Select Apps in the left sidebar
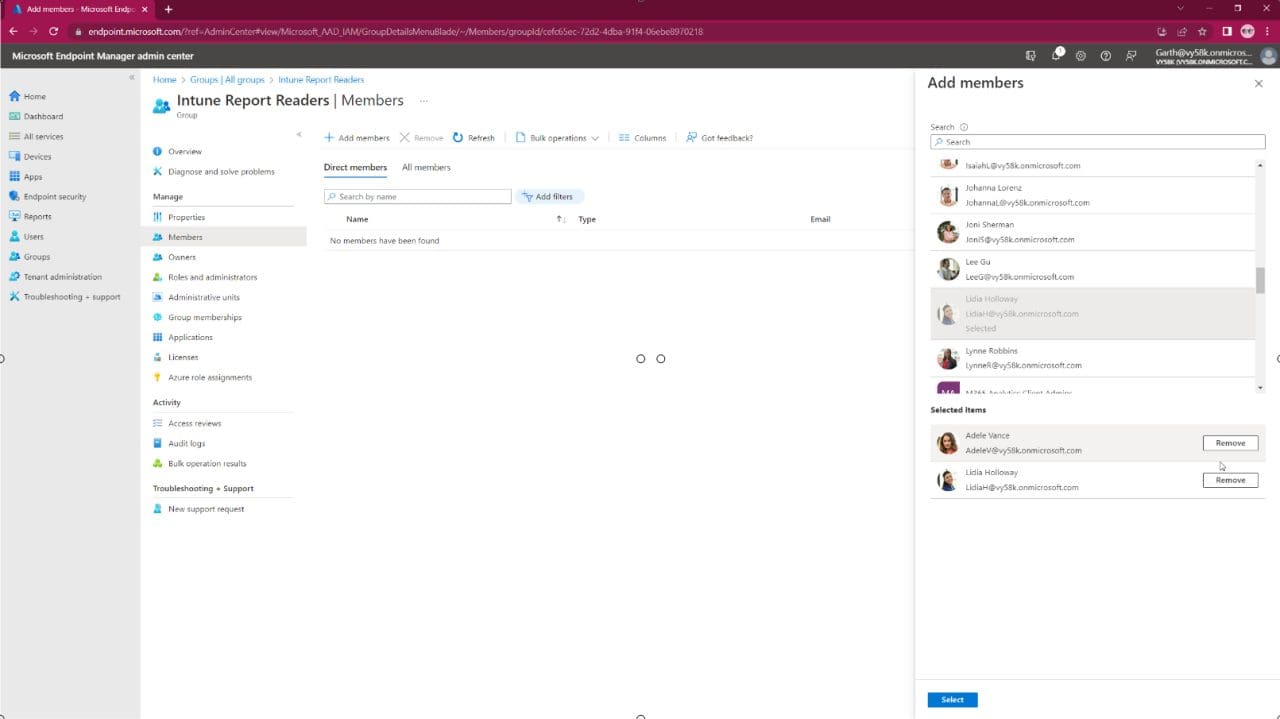This screenshot has height=719, width=1280. pyautogui.click(x=32, y=176)
